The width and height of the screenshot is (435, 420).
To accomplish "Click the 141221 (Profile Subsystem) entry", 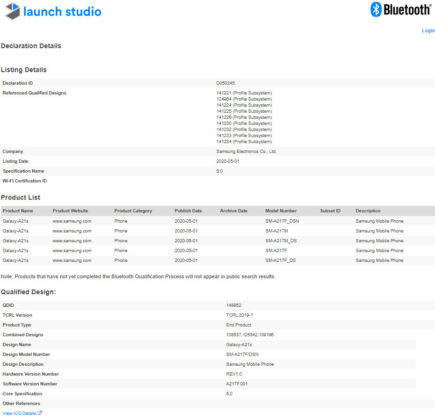I will [x=244, y=93].
